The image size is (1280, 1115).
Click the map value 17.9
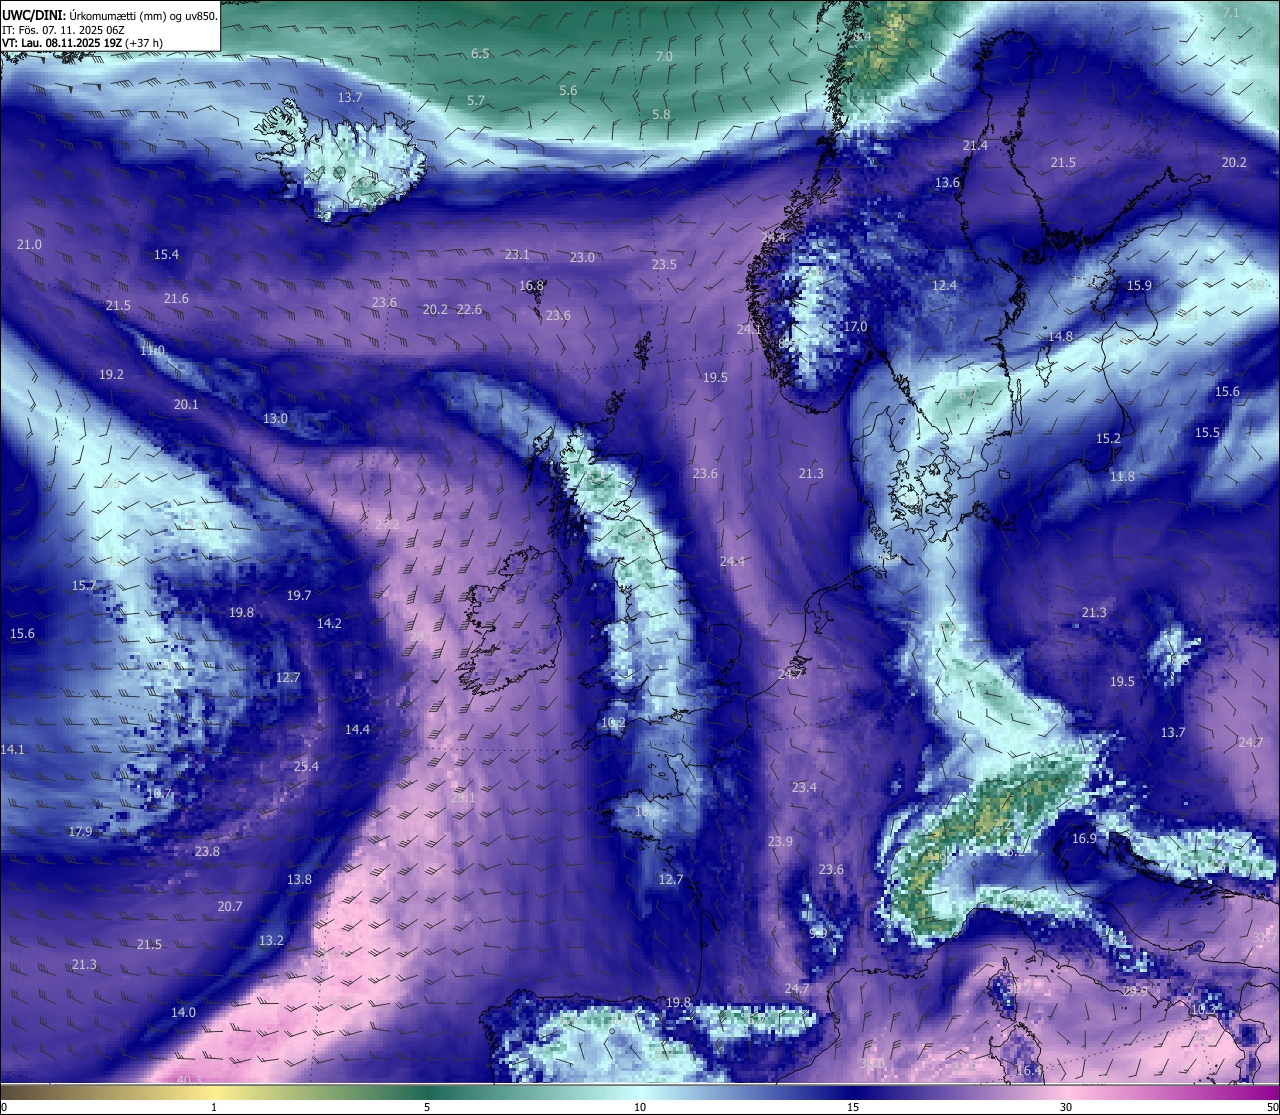80,832
